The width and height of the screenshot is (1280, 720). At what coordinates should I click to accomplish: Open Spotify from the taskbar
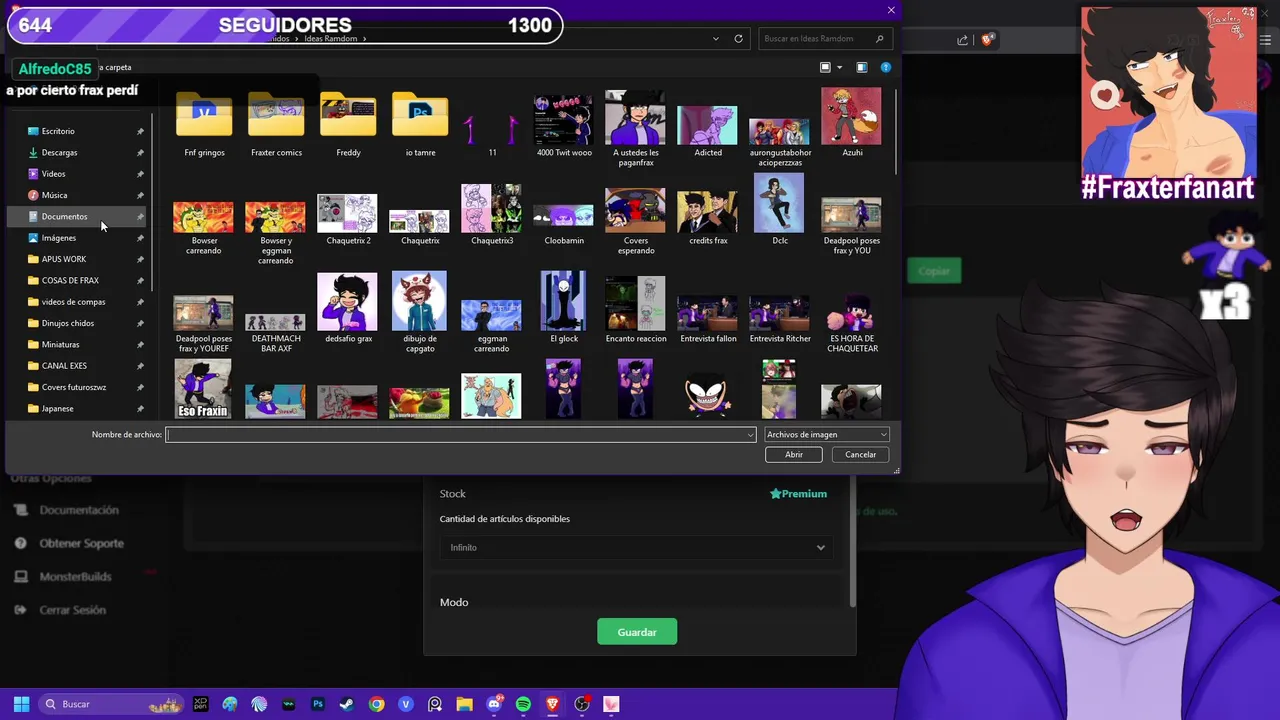(523, 704)
